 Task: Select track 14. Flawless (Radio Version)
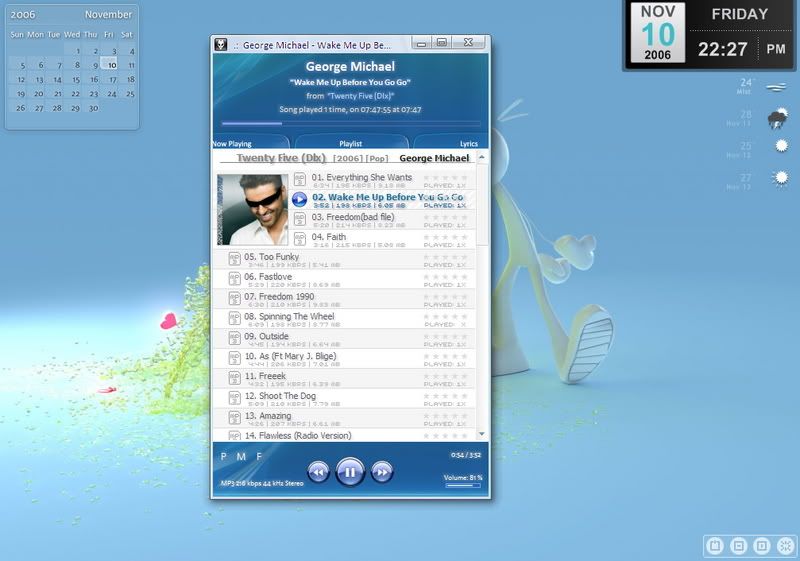pos(298,436)
